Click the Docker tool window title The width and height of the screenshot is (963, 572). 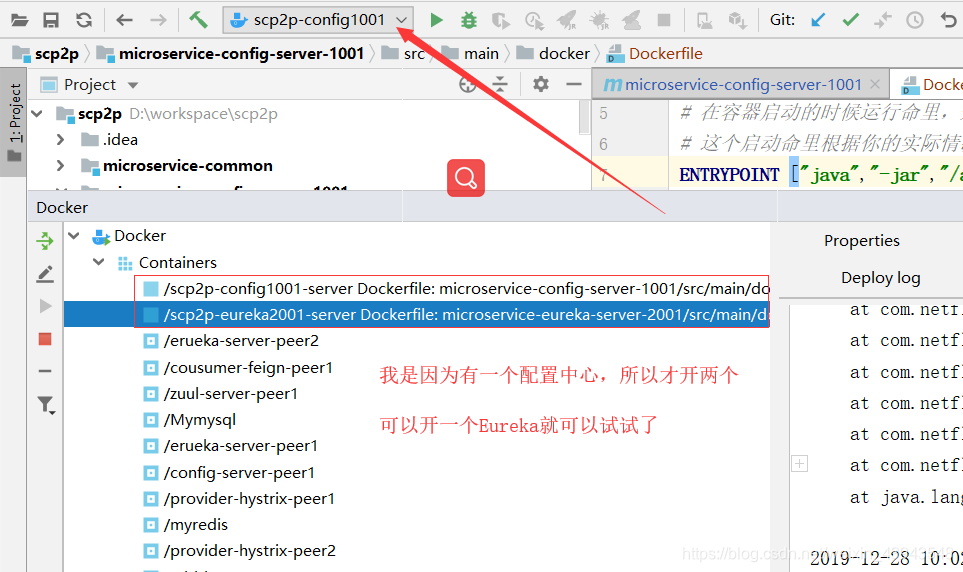[62, 208]
